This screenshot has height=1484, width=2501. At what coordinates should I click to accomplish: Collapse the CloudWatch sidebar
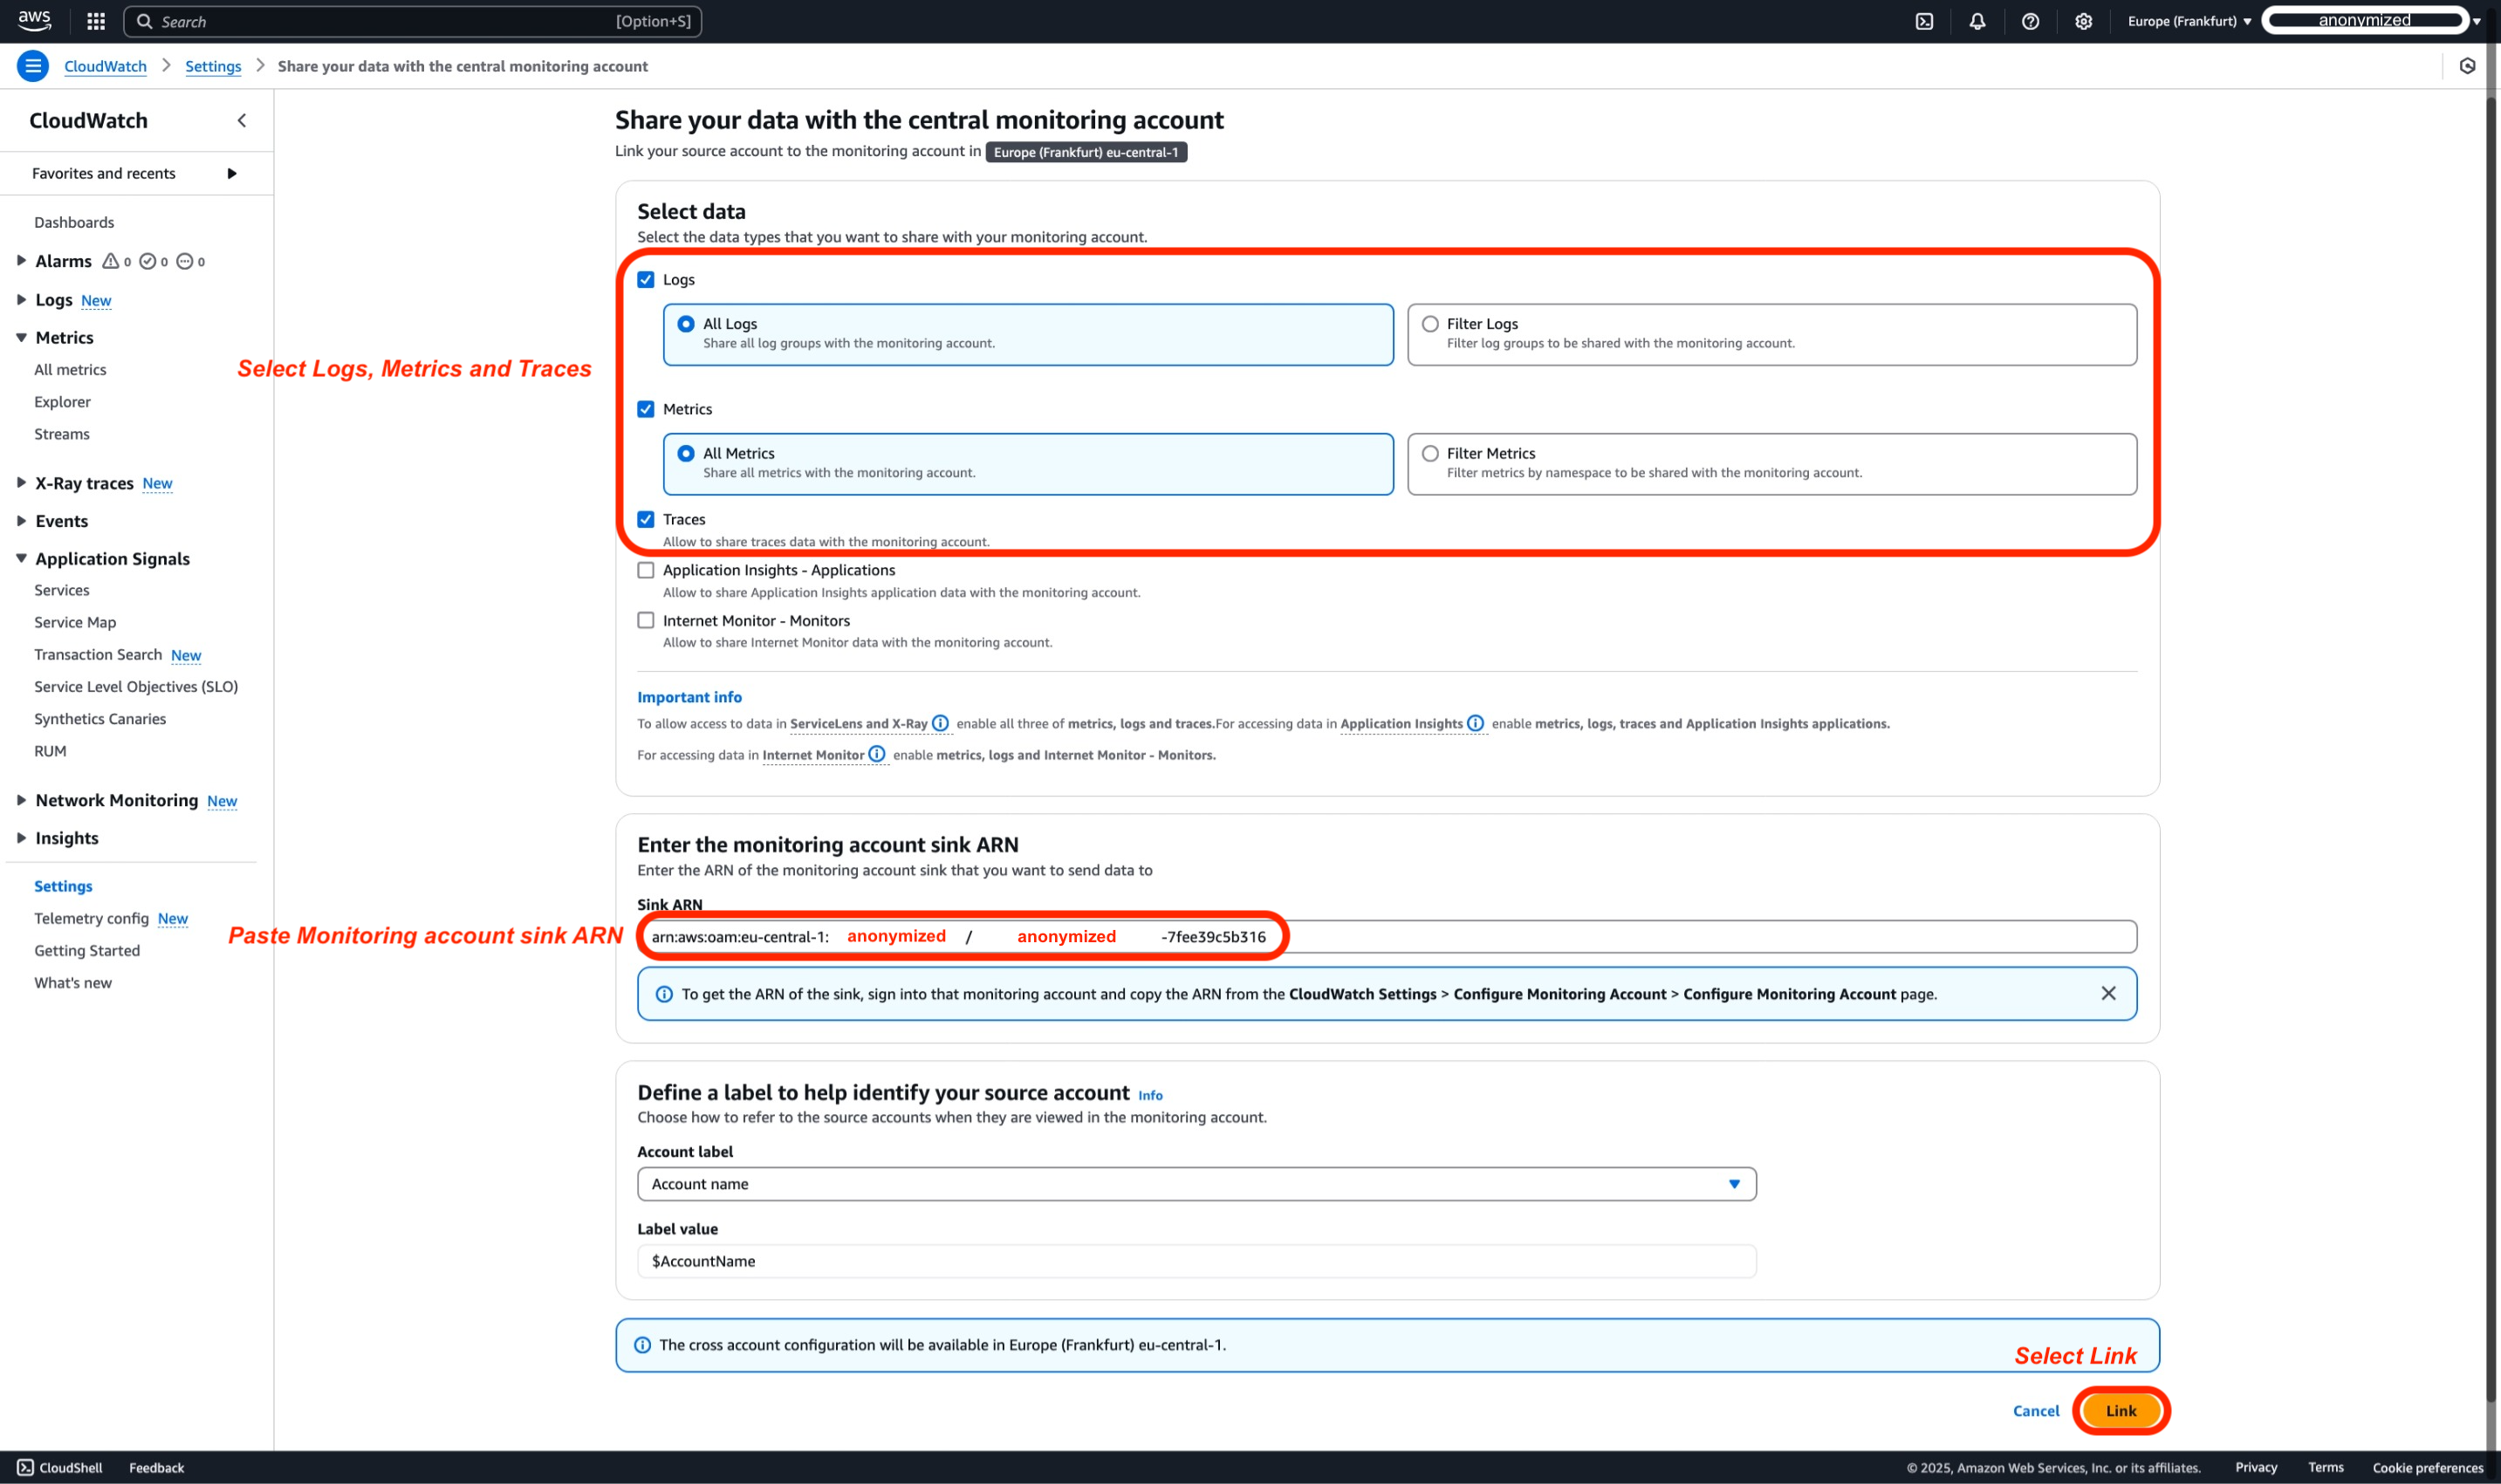[241, 120]
